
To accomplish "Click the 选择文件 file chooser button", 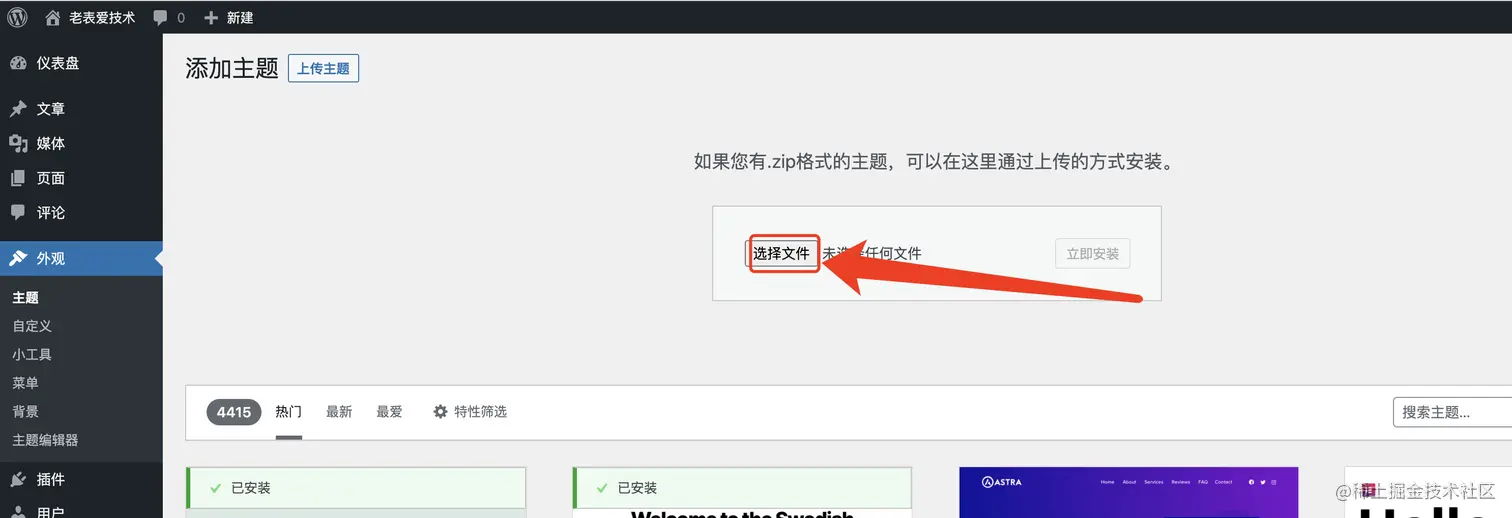I will (x=782, y=253).
